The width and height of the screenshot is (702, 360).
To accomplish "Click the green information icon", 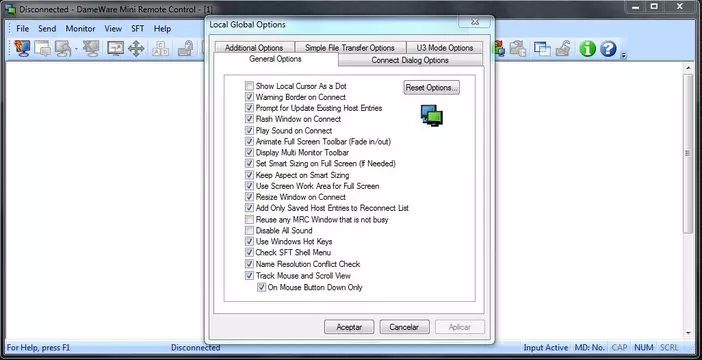I will click(587, 48).
